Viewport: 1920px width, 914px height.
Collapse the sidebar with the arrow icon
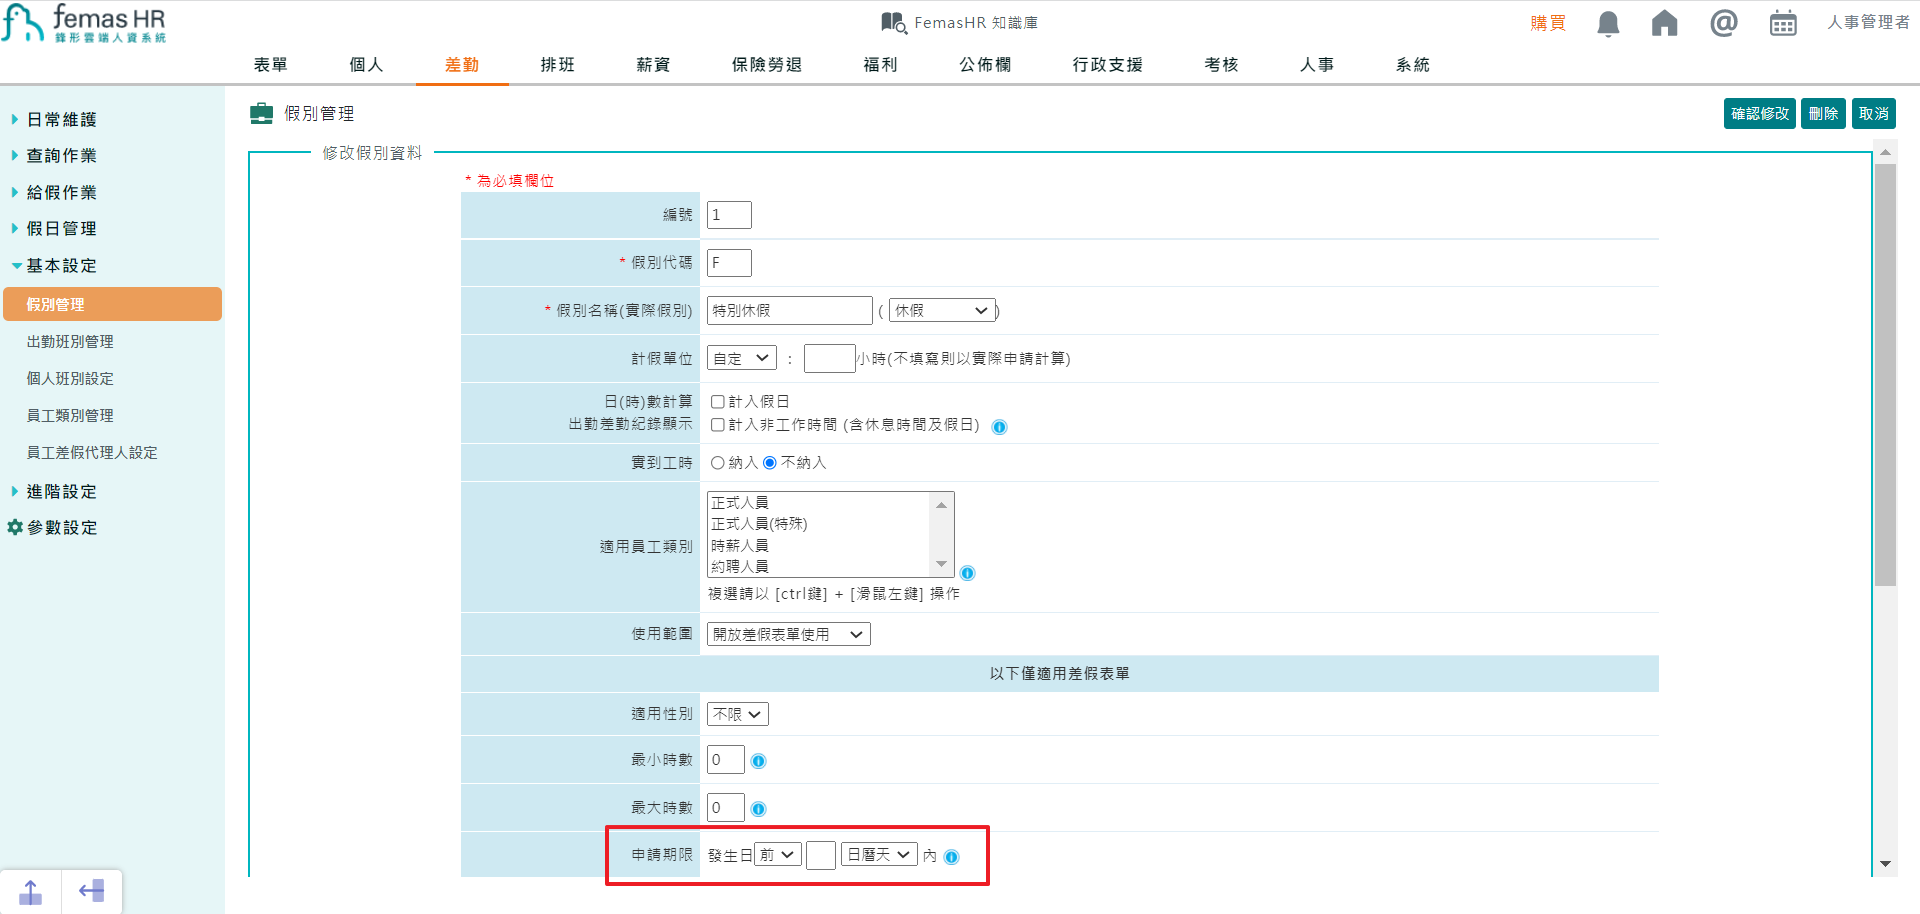92,890
